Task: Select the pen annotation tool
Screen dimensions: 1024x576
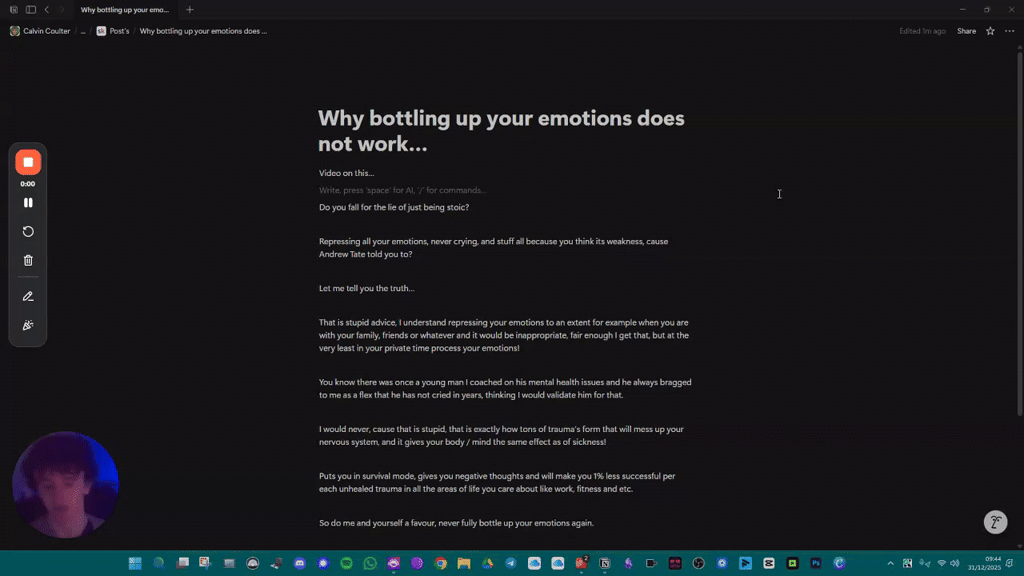Action: (x=28, y=296)
